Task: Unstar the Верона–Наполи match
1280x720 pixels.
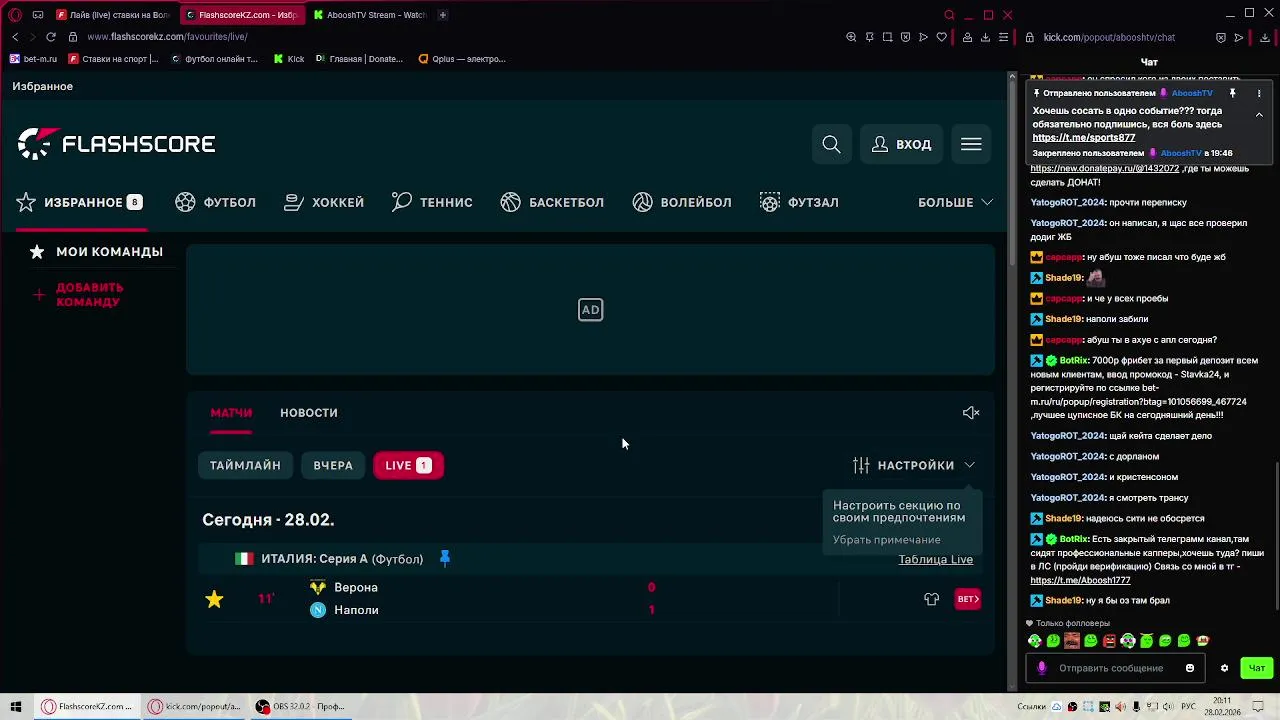Action: click(214, 599)
